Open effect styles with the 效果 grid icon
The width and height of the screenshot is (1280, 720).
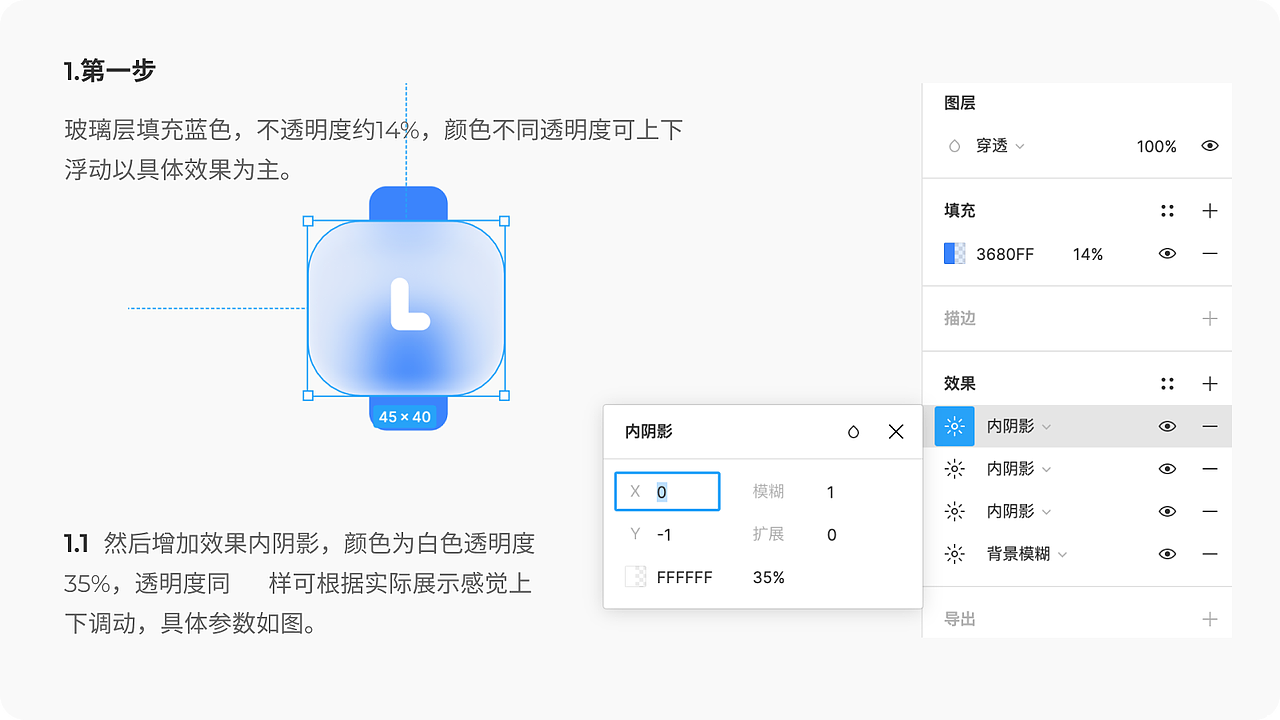pos(1167,383)
